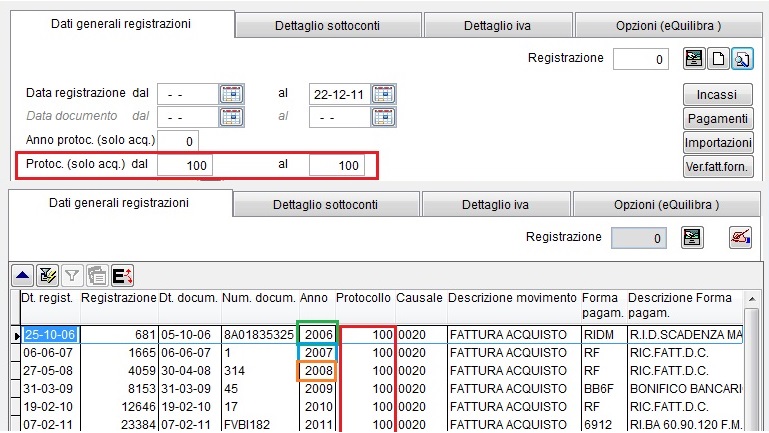Click the Ver.fatt.forn. button
Screen dimensions: 769x433
[x=718, y=166]
